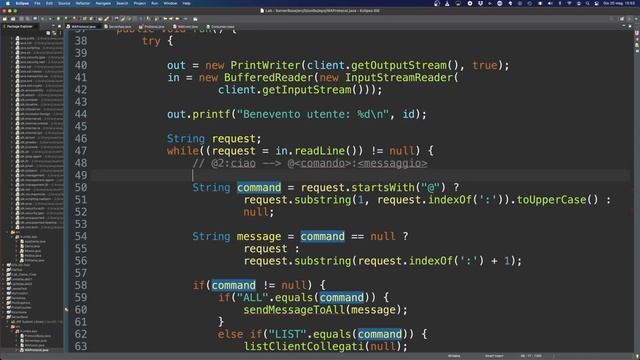Open the Wi-Fi status menu
640x360 pixels.
coord(569,3)
